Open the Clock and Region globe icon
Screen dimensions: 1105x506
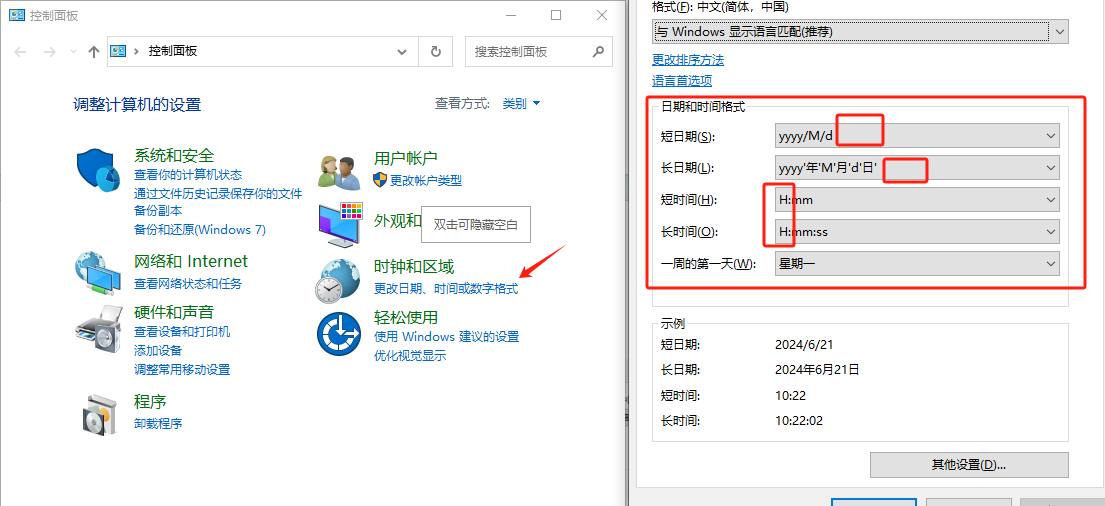coord(338,280)
